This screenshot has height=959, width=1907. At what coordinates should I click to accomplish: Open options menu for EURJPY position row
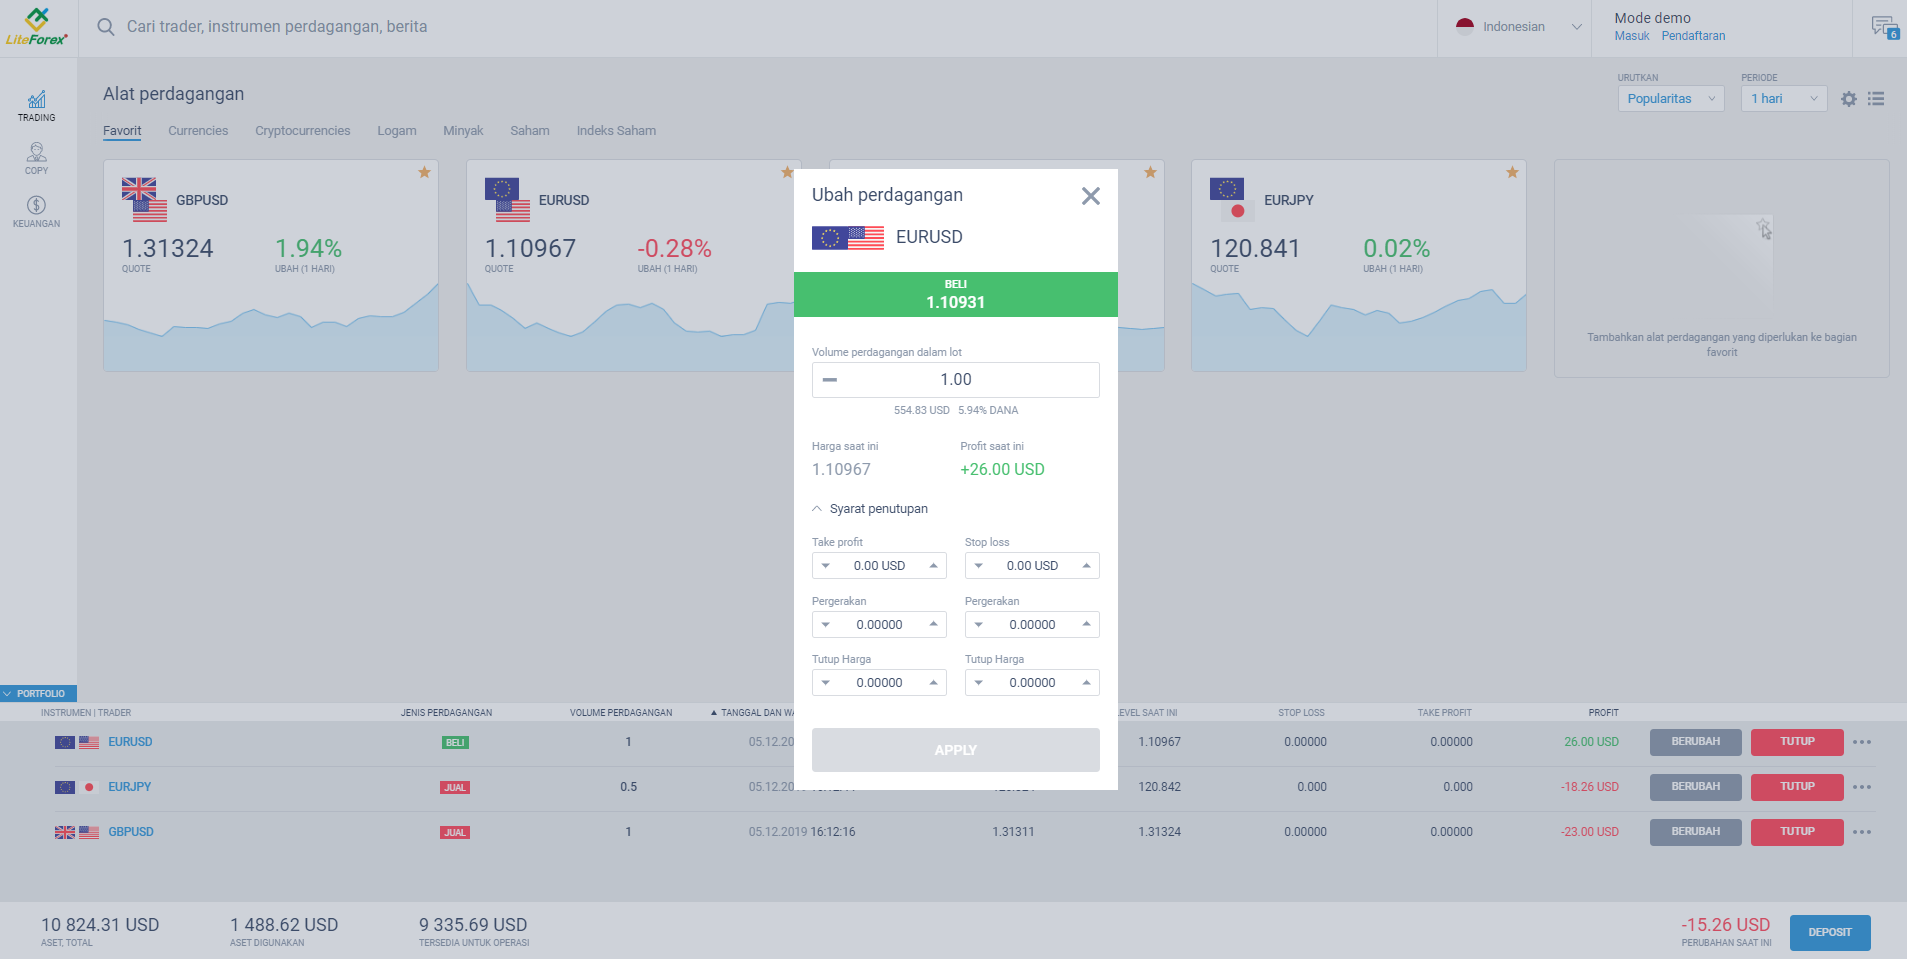(x=1862, y=787)
